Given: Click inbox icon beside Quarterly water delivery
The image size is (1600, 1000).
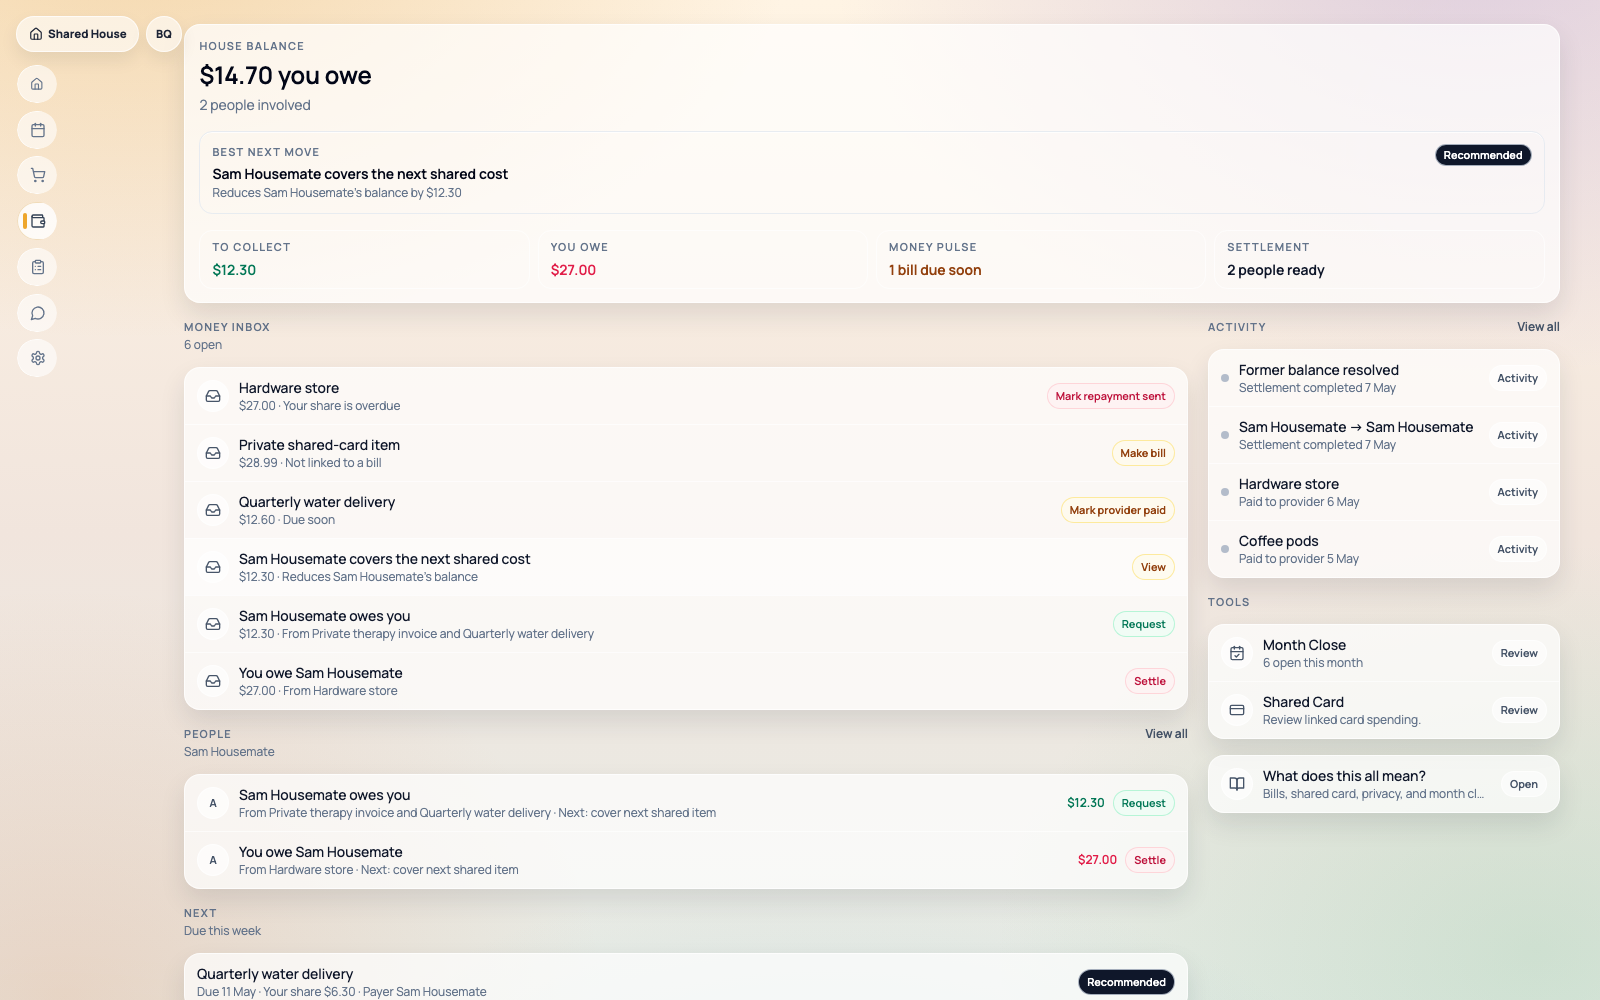Looking at the screenshot, I should pyautogui.click(x=213, y=510).
